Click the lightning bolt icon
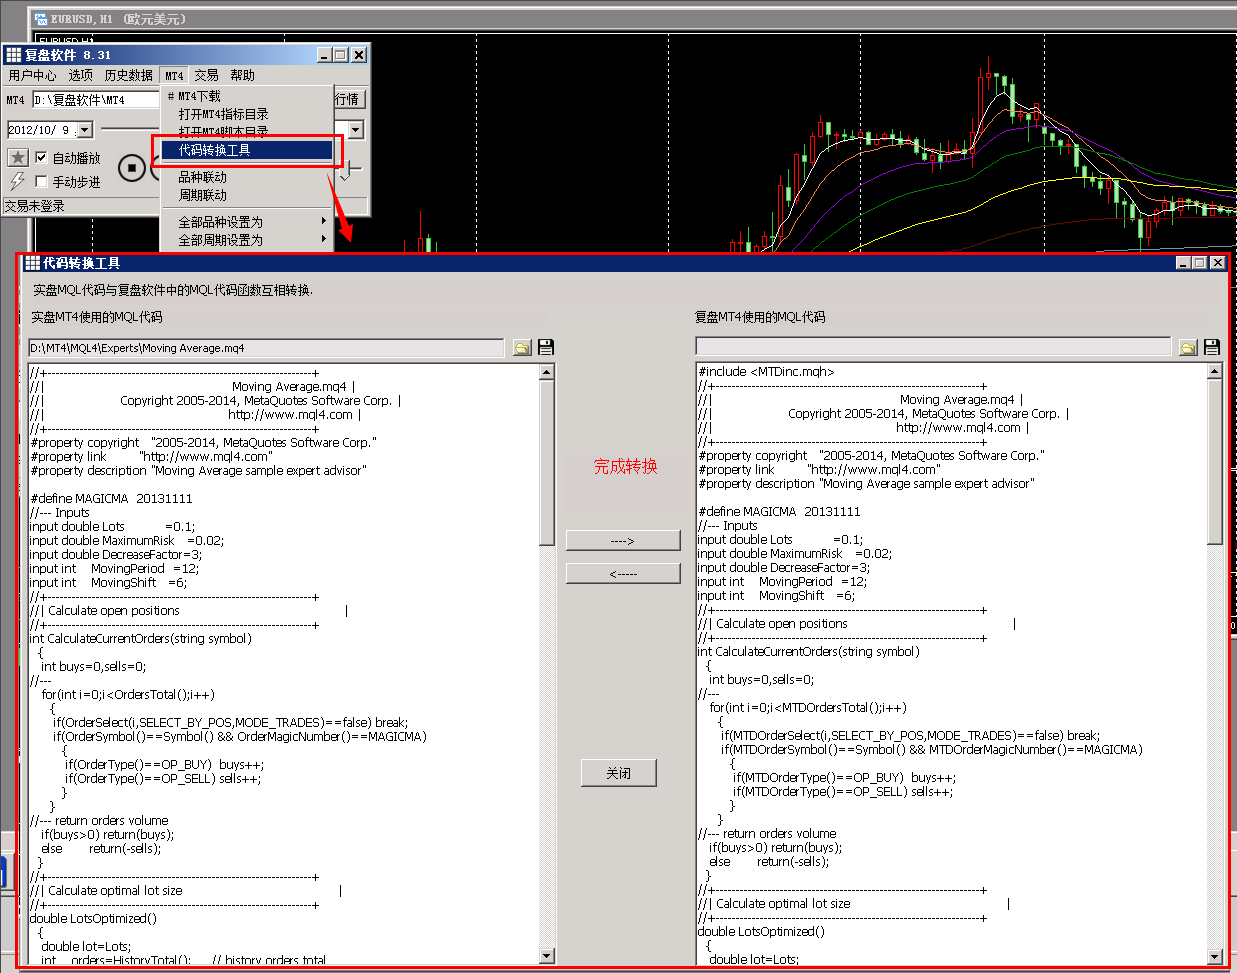This screenshot has height=973, width=1237. (17, 181)
